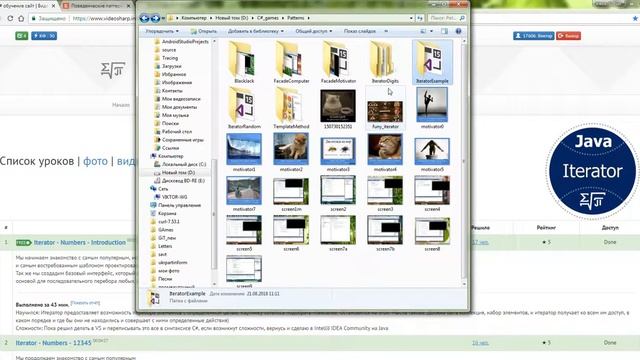Select the screen5 image file
This screenshot has height=360, width=640.
coord(244,233)
